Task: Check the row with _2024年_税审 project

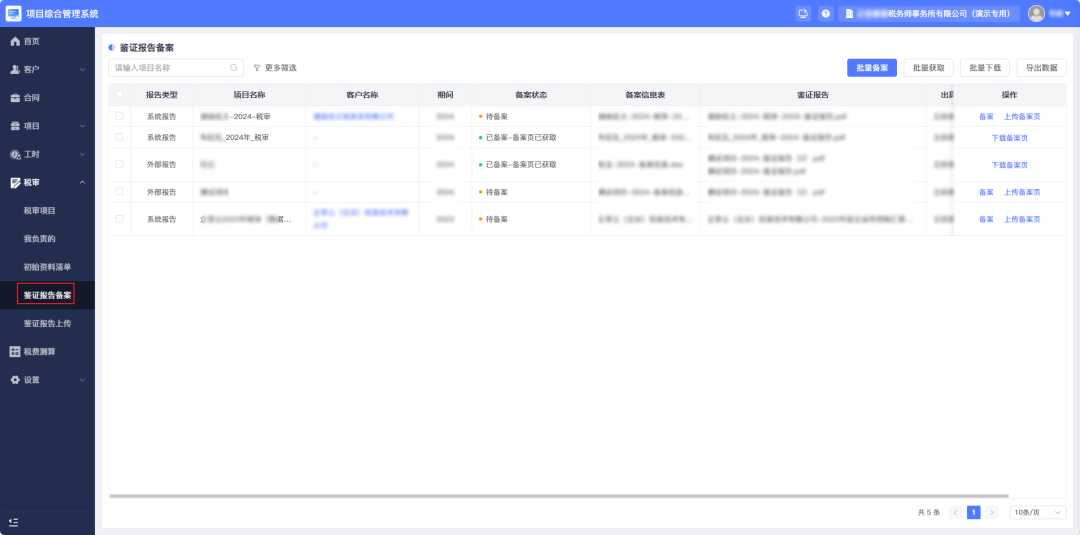Action: click(x=119, y=137)
